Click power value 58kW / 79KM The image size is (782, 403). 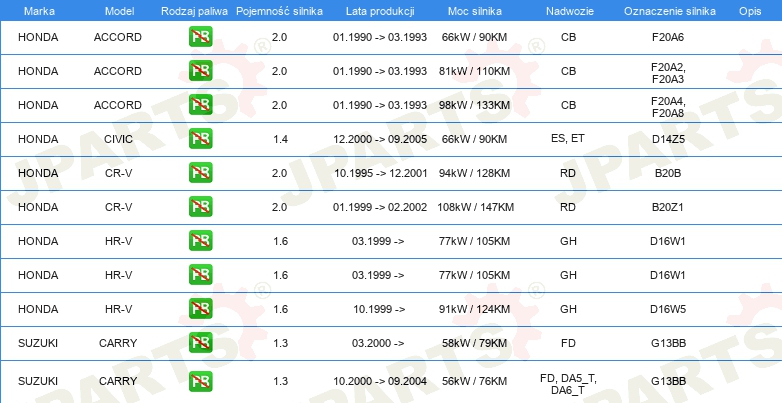pyautogui.click(x=474, y=343)
